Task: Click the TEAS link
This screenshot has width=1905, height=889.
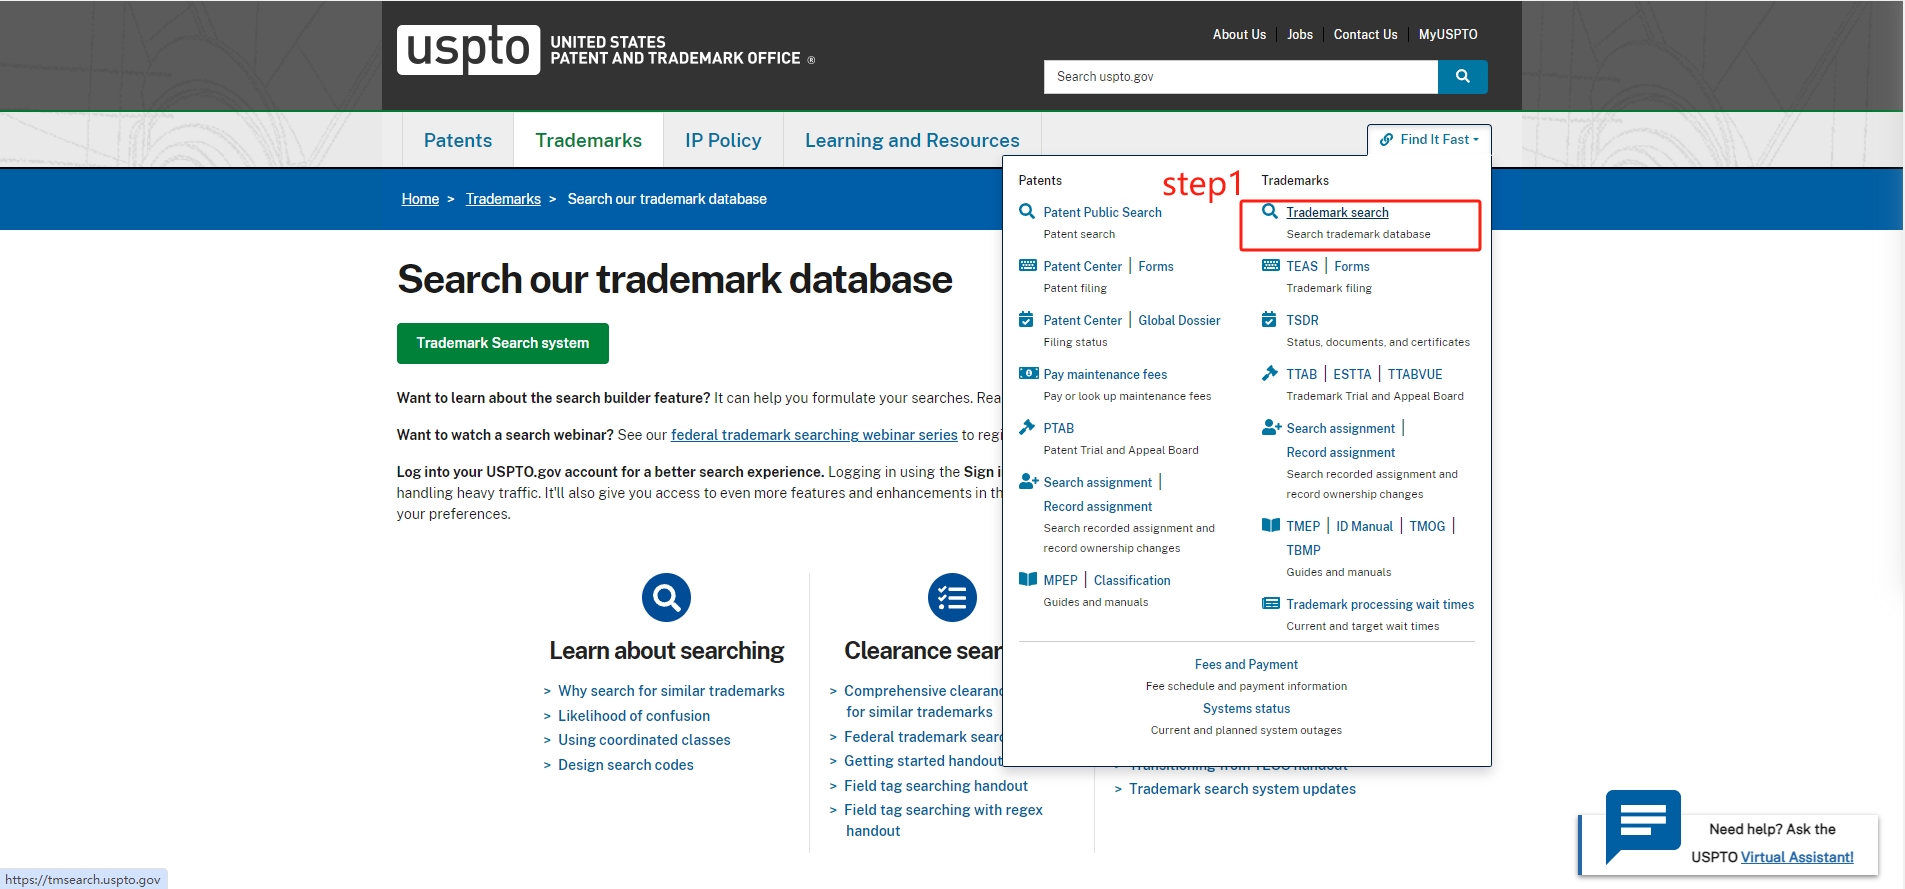Action: point(1302,266)
